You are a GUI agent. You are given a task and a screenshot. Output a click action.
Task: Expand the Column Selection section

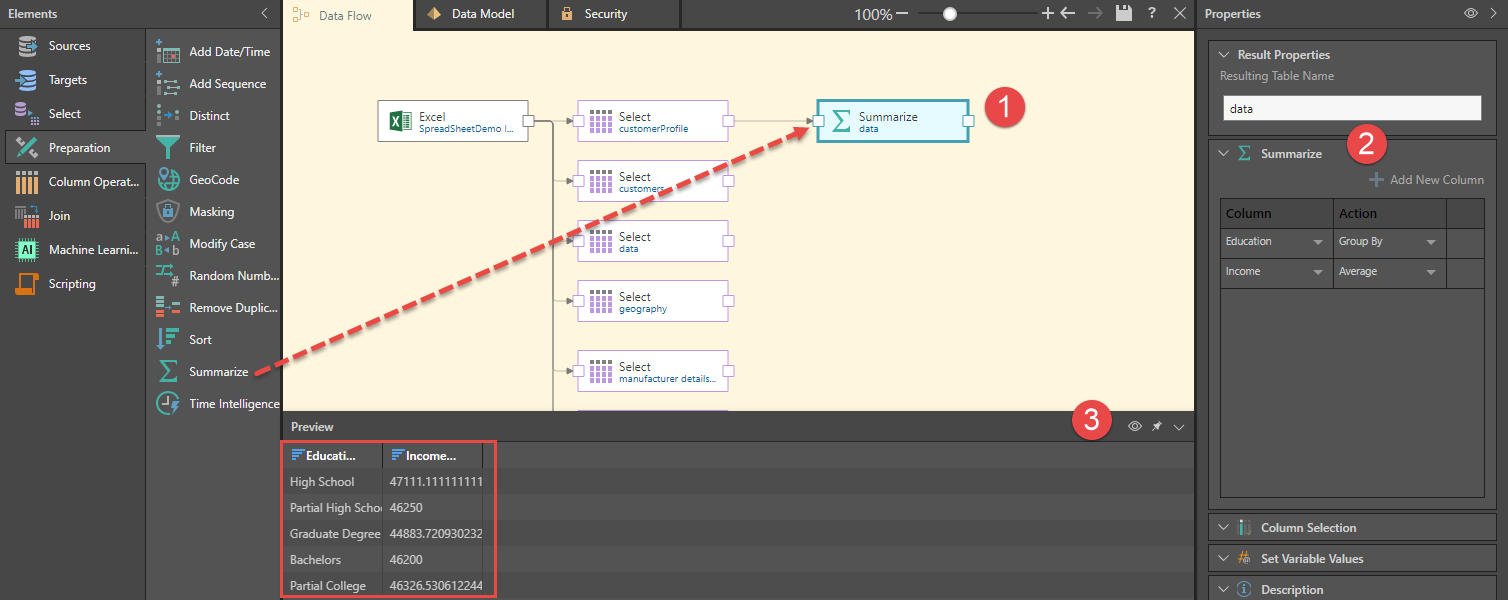(1308, 527)
